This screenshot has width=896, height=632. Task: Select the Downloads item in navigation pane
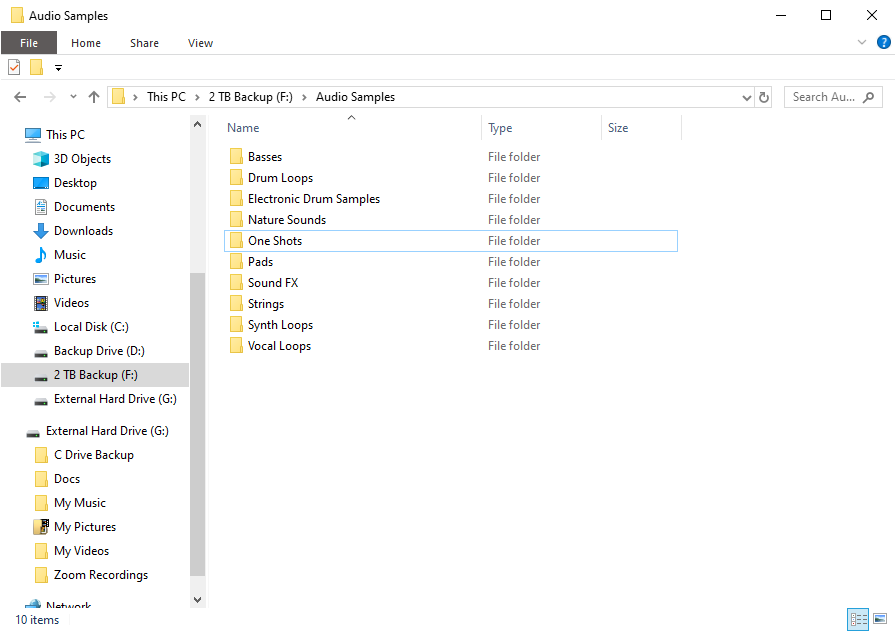[x=83, y=231]
